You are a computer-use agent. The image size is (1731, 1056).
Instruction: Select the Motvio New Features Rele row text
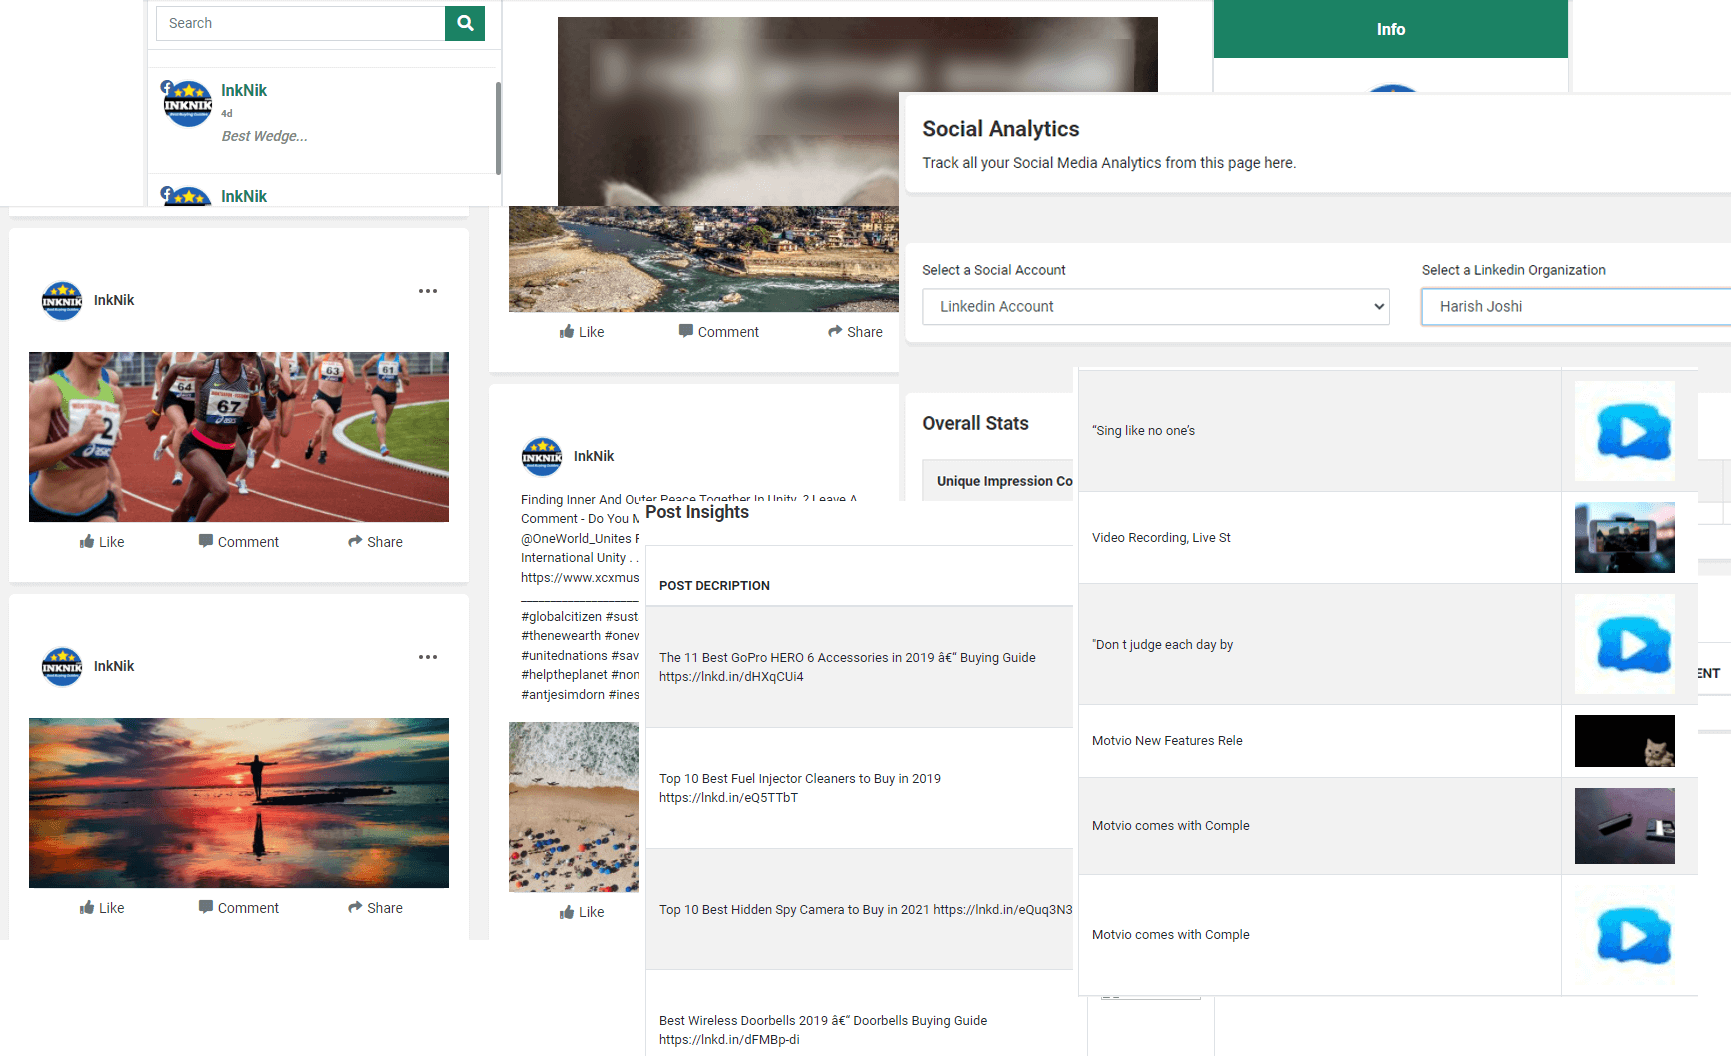1167,741
